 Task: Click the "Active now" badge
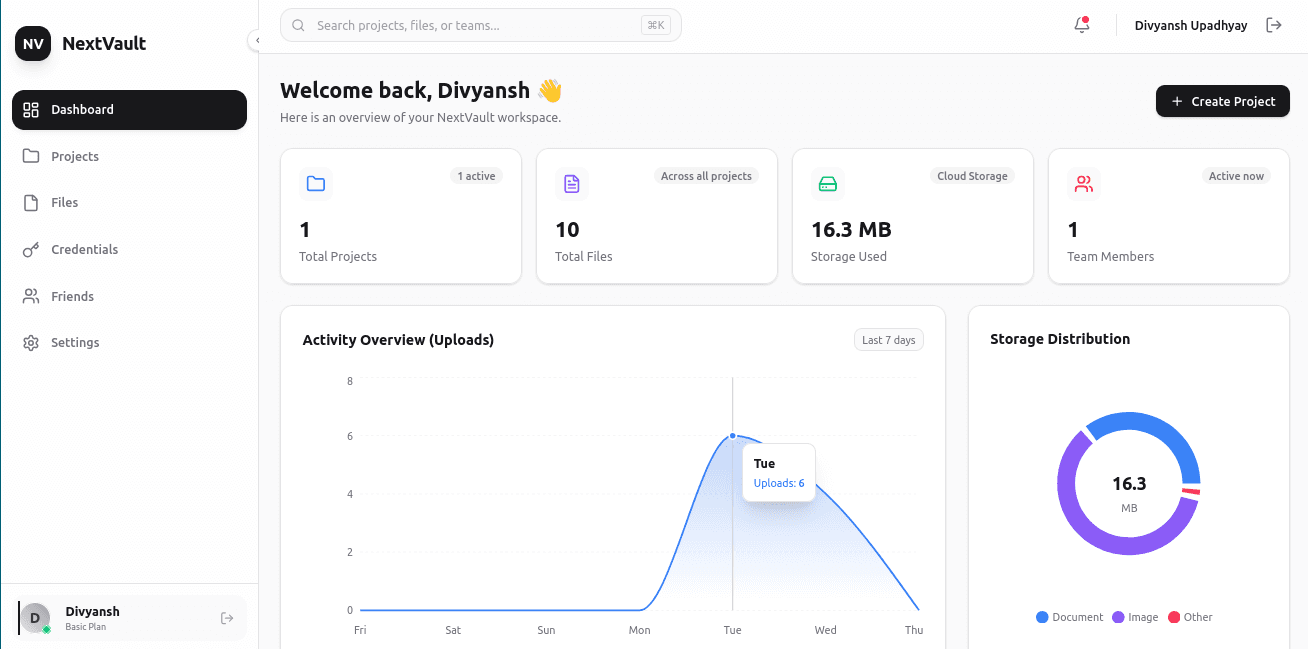1236,176
